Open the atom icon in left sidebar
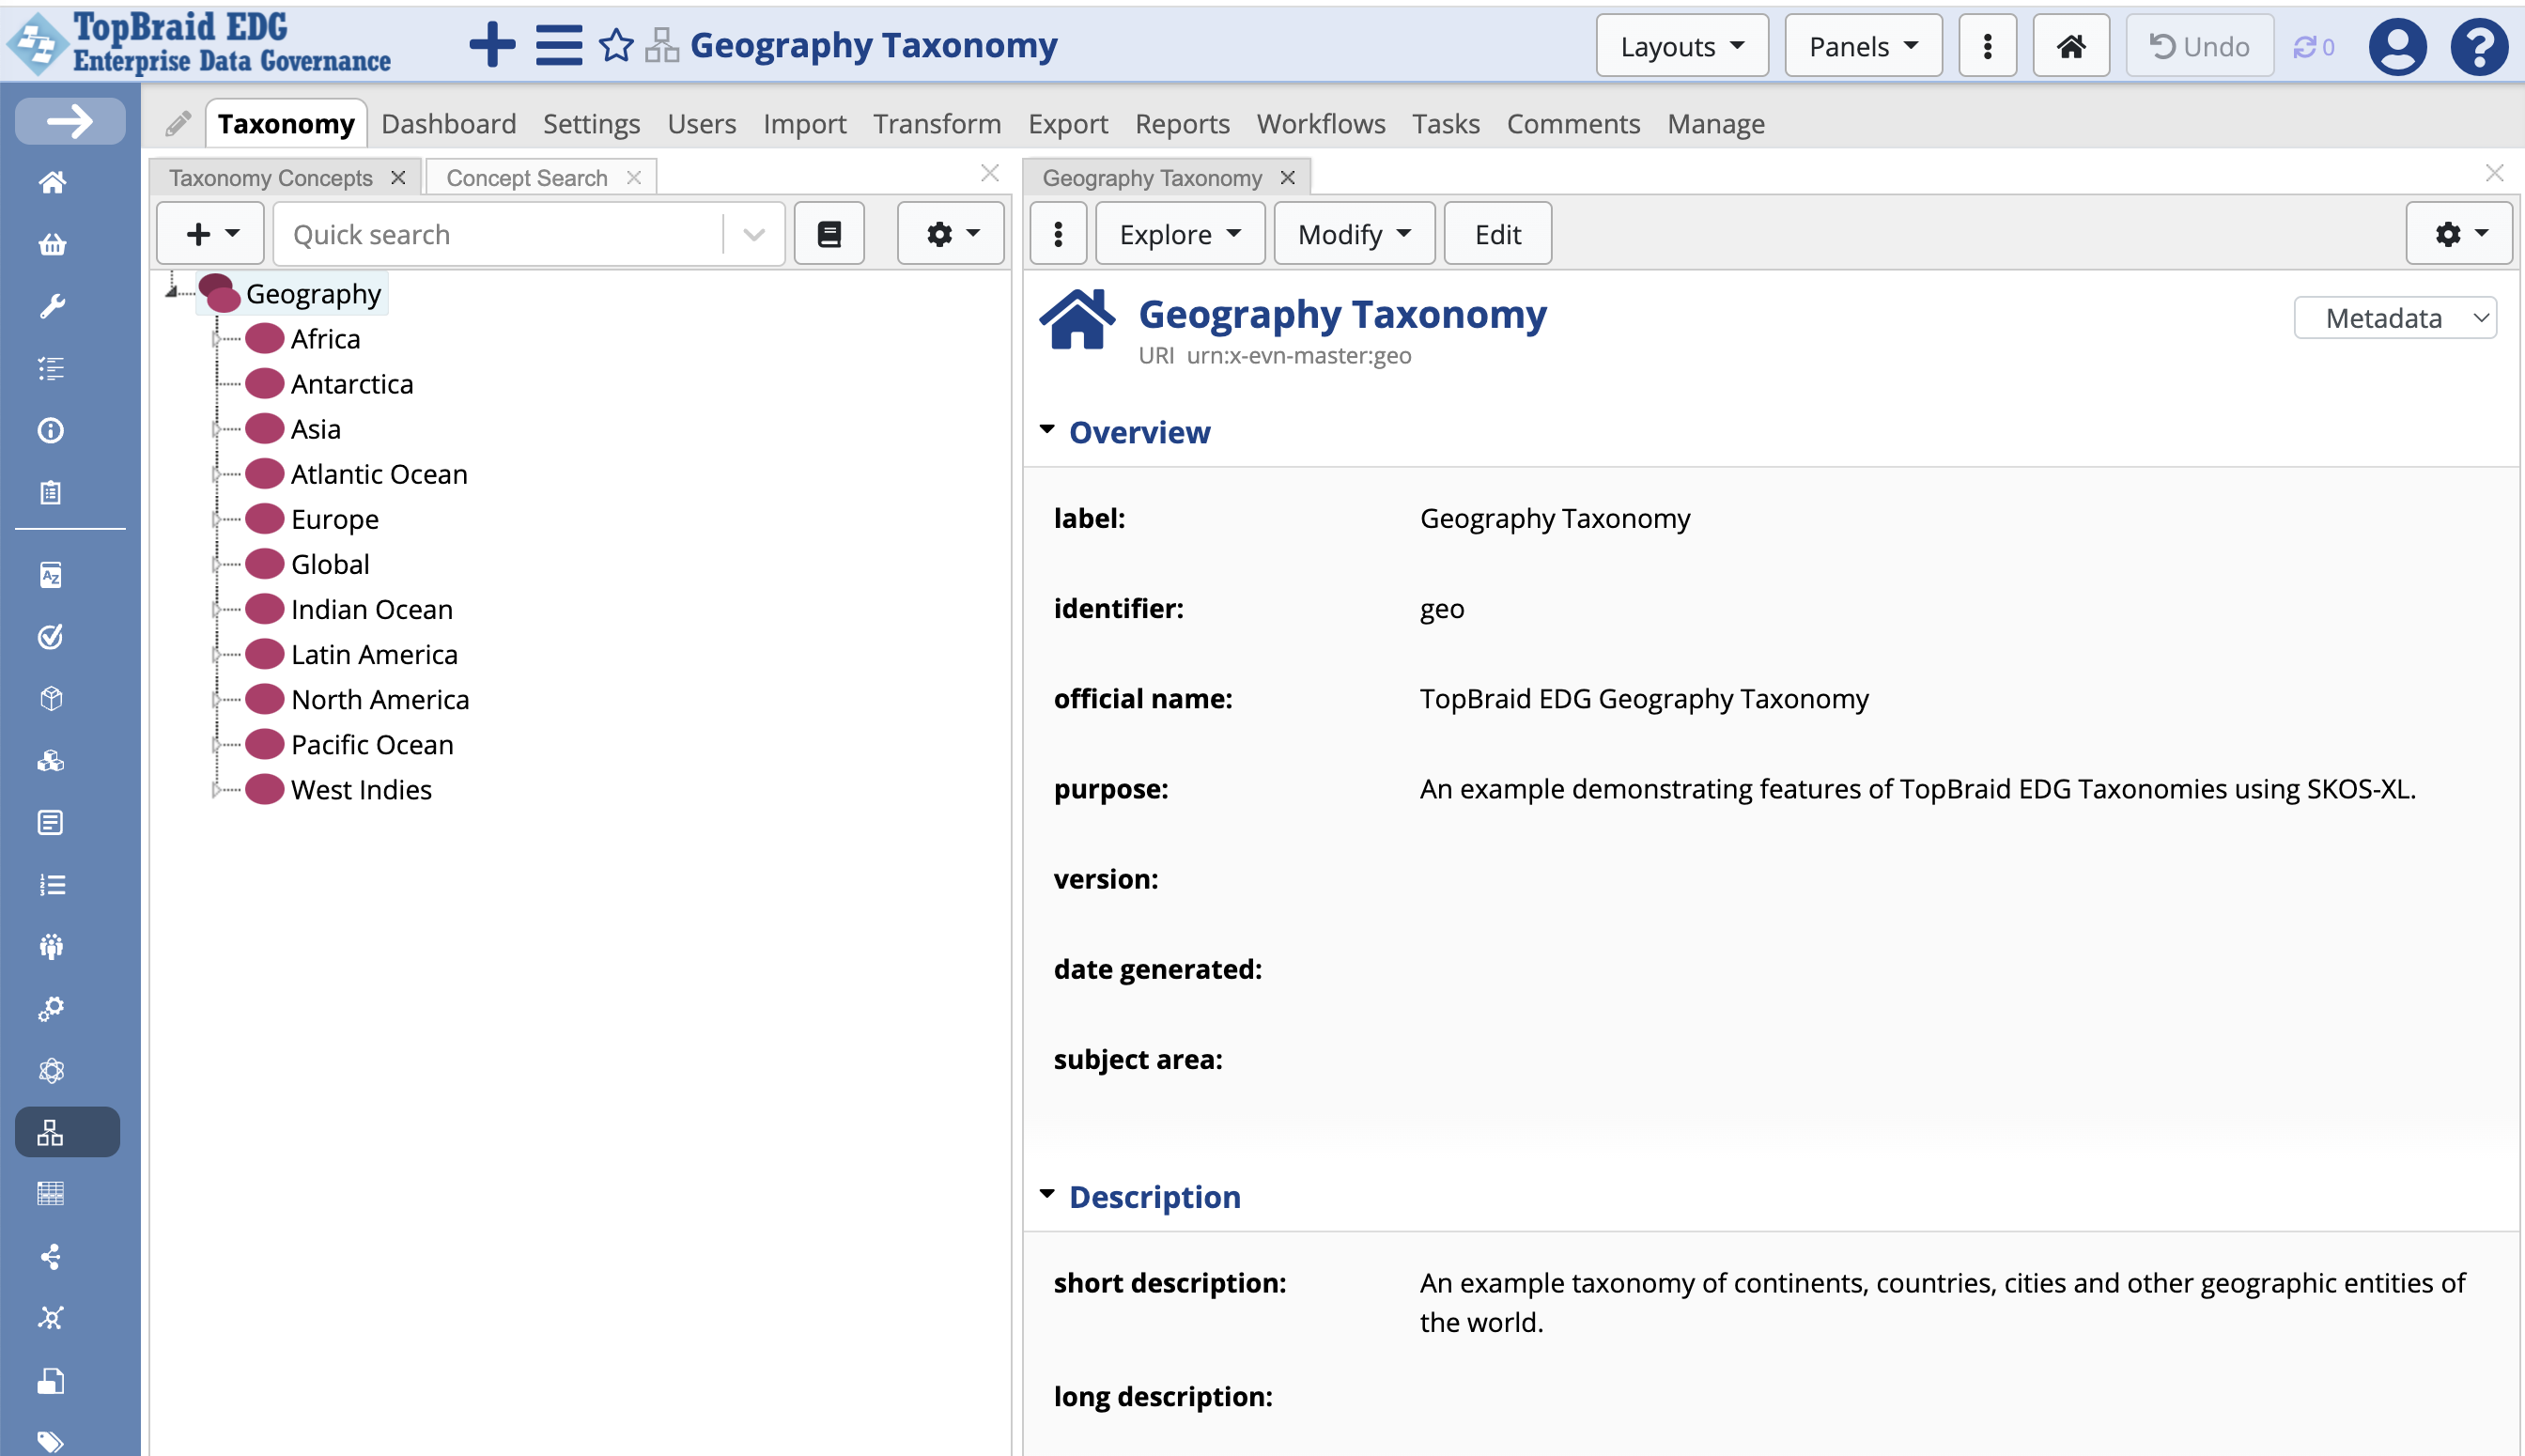 coord(51,1070)
